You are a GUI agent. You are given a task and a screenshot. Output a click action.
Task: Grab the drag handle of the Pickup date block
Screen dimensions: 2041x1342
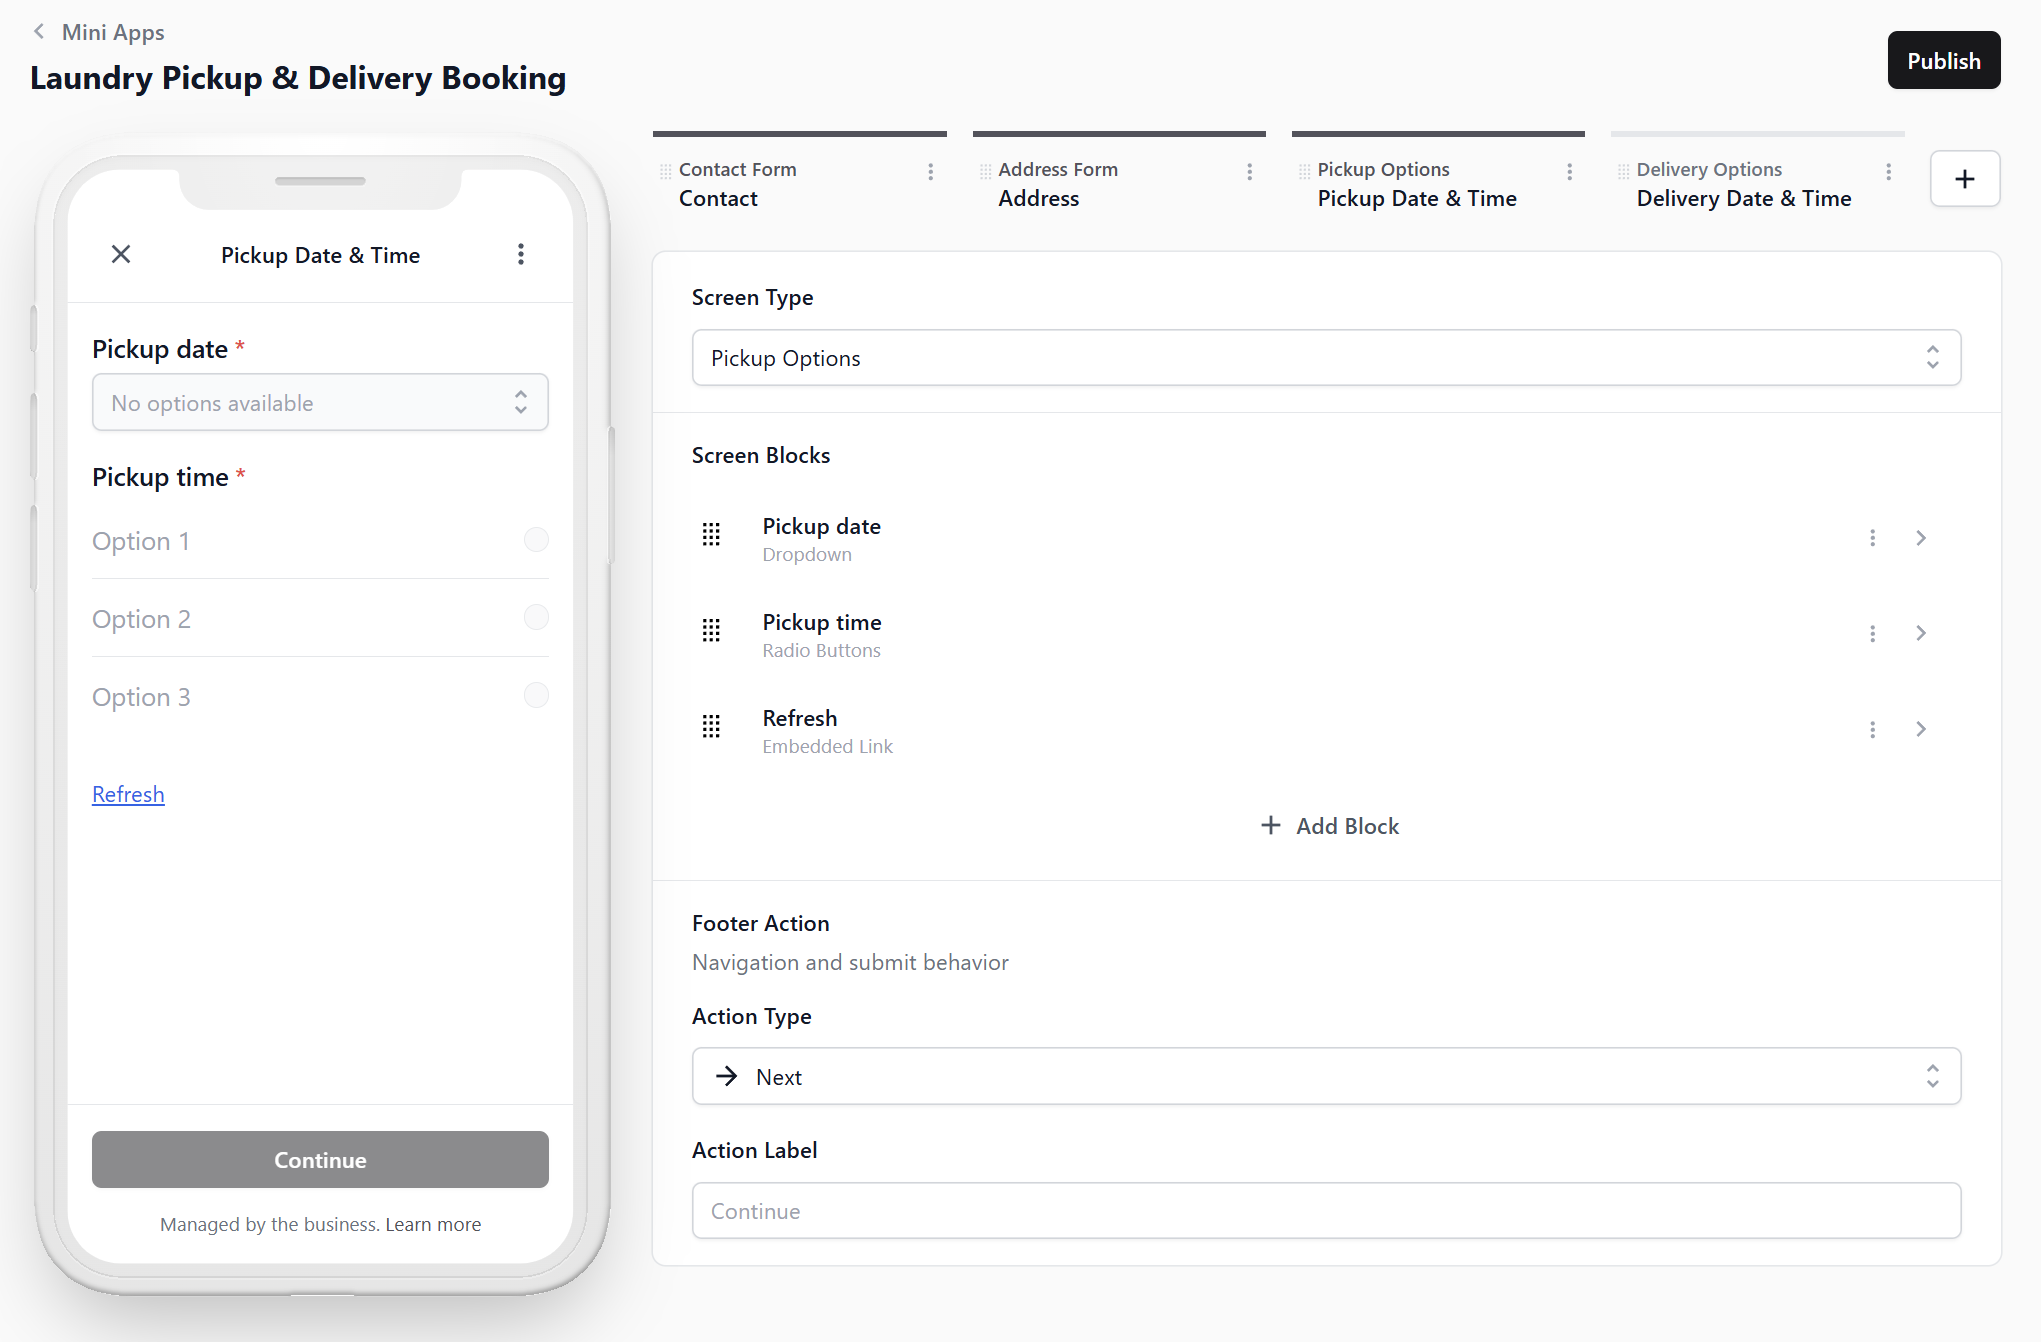711,536
